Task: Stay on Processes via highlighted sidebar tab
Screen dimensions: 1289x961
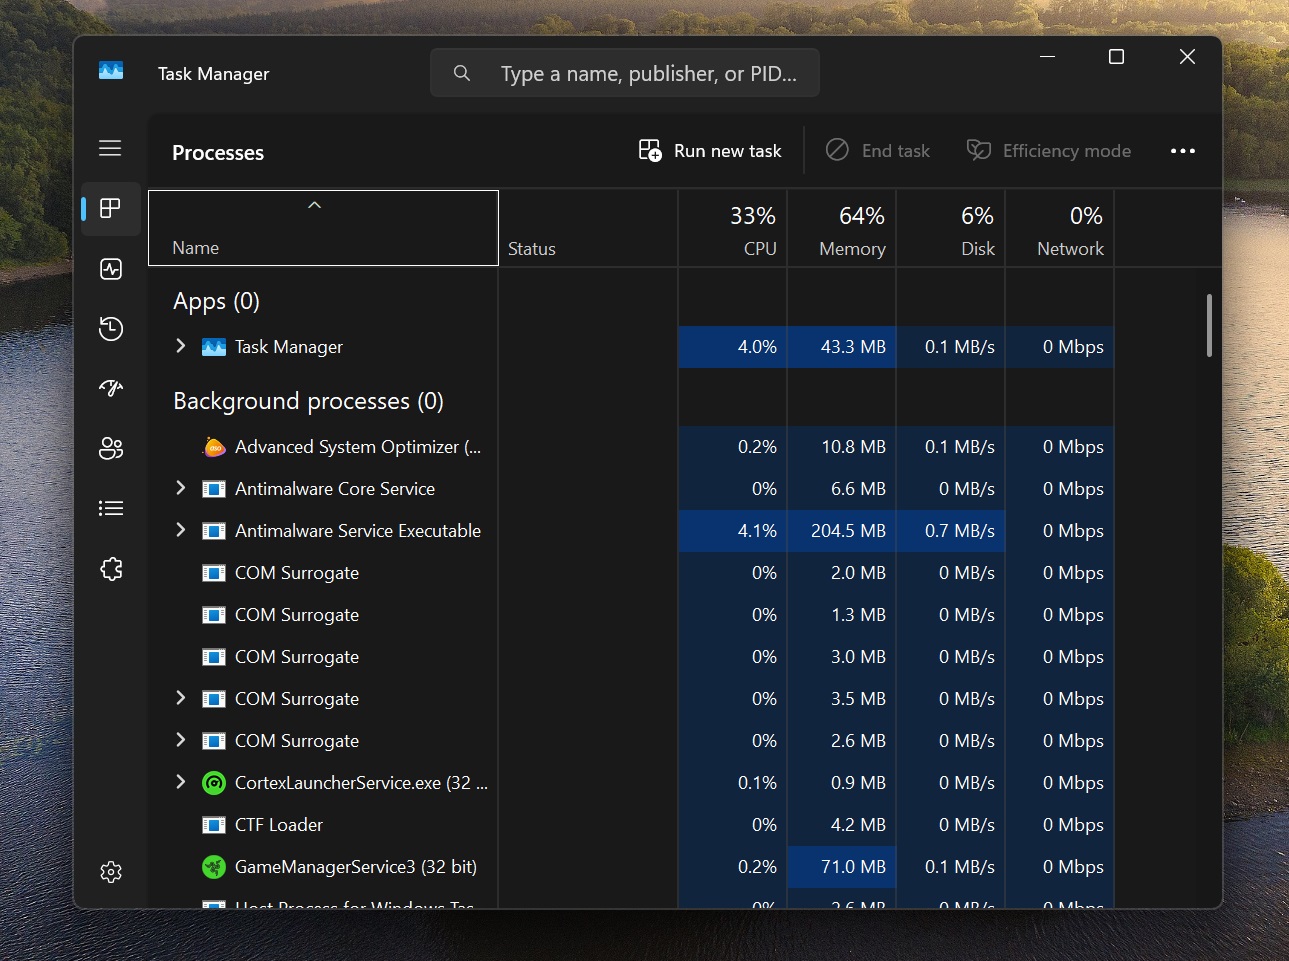Action: (110, 209)
